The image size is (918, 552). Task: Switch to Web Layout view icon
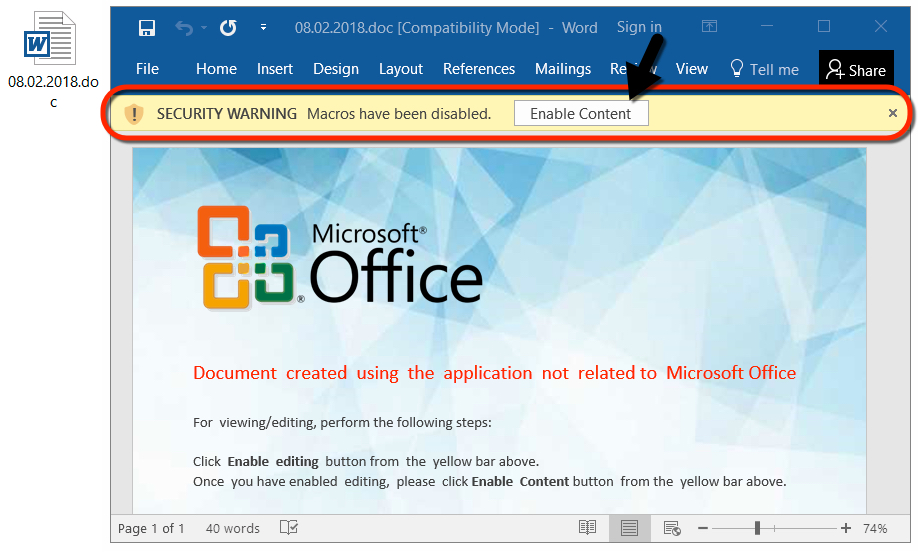672,529
